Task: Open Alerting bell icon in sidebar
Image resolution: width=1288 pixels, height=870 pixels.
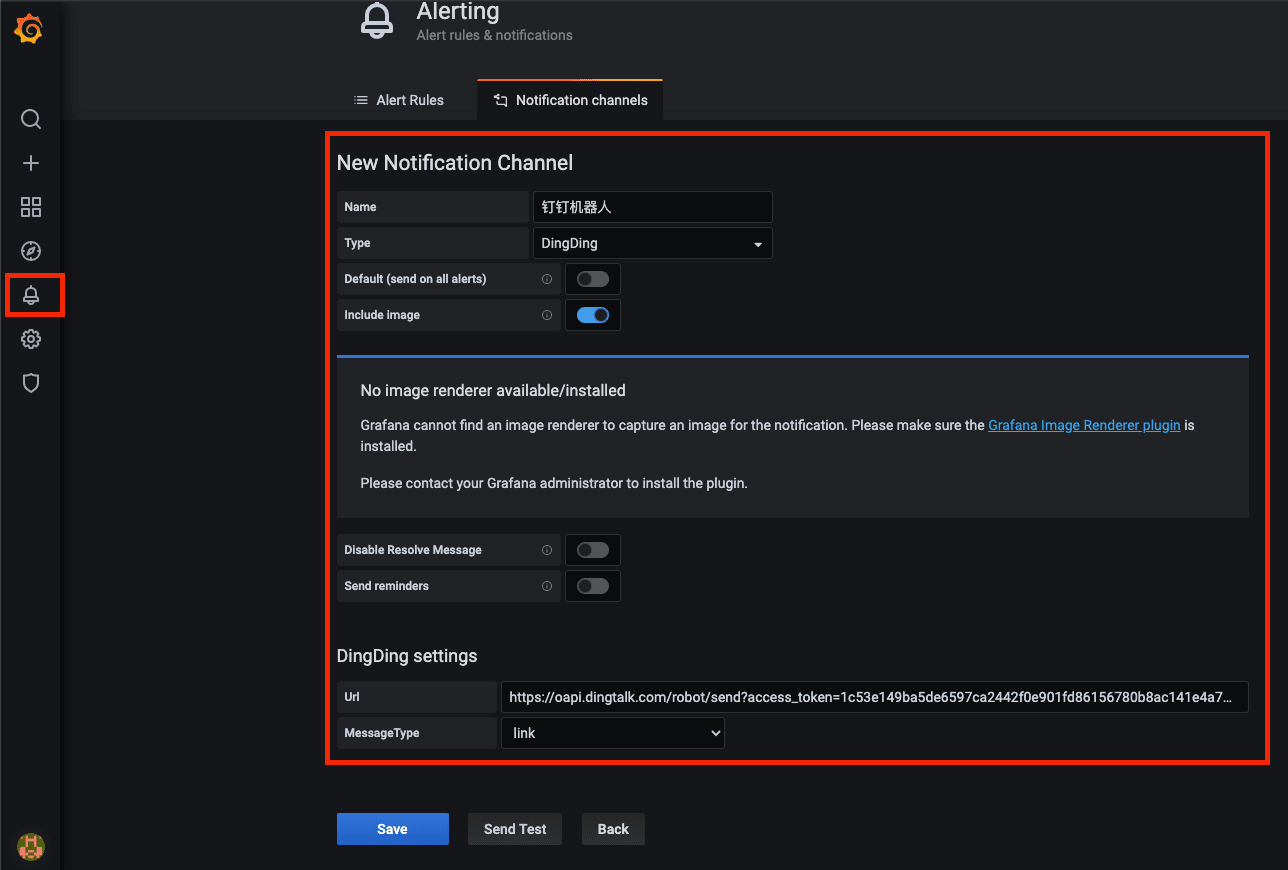Action: (31, 295)
